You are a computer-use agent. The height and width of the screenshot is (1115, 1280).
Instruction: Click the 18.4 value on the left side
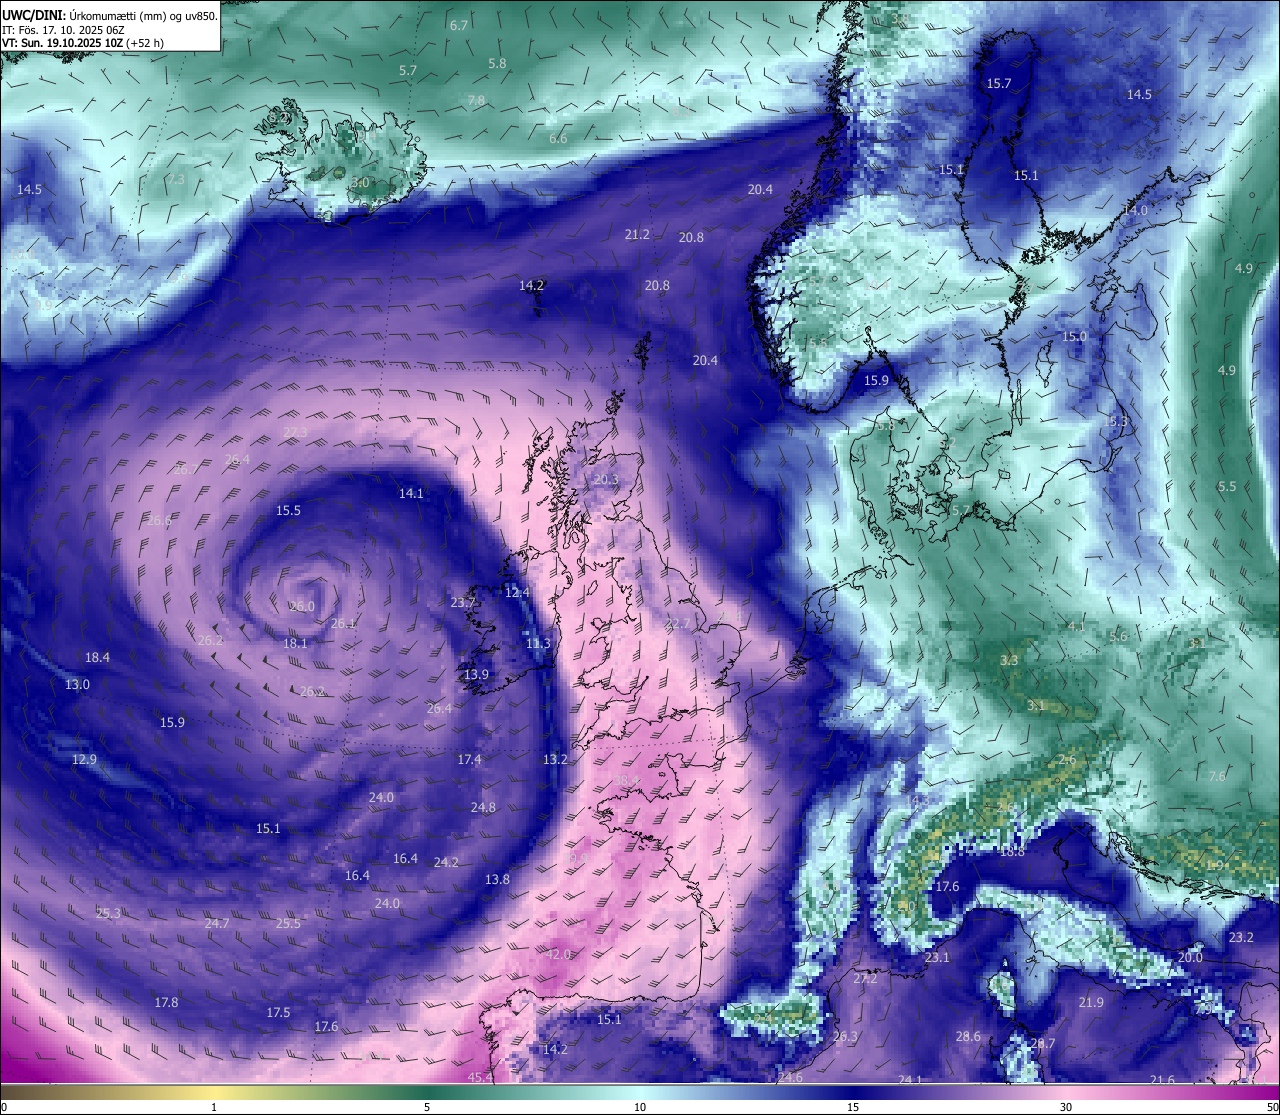97,658
